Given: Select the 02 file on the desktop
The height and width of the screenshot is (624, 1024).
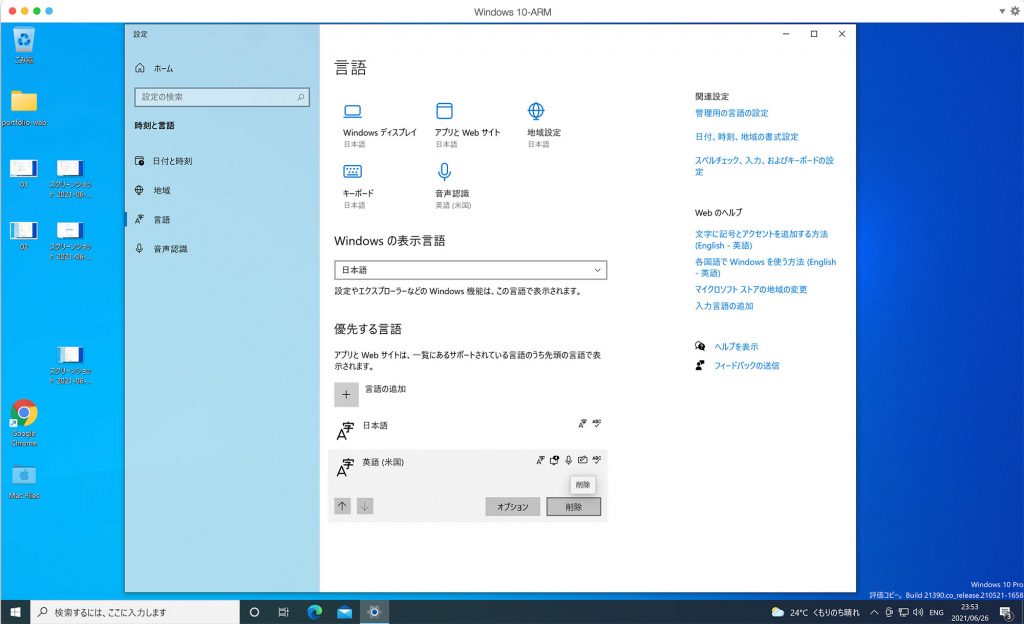Looking at the screenshot, I should click(x=24, y=236).
